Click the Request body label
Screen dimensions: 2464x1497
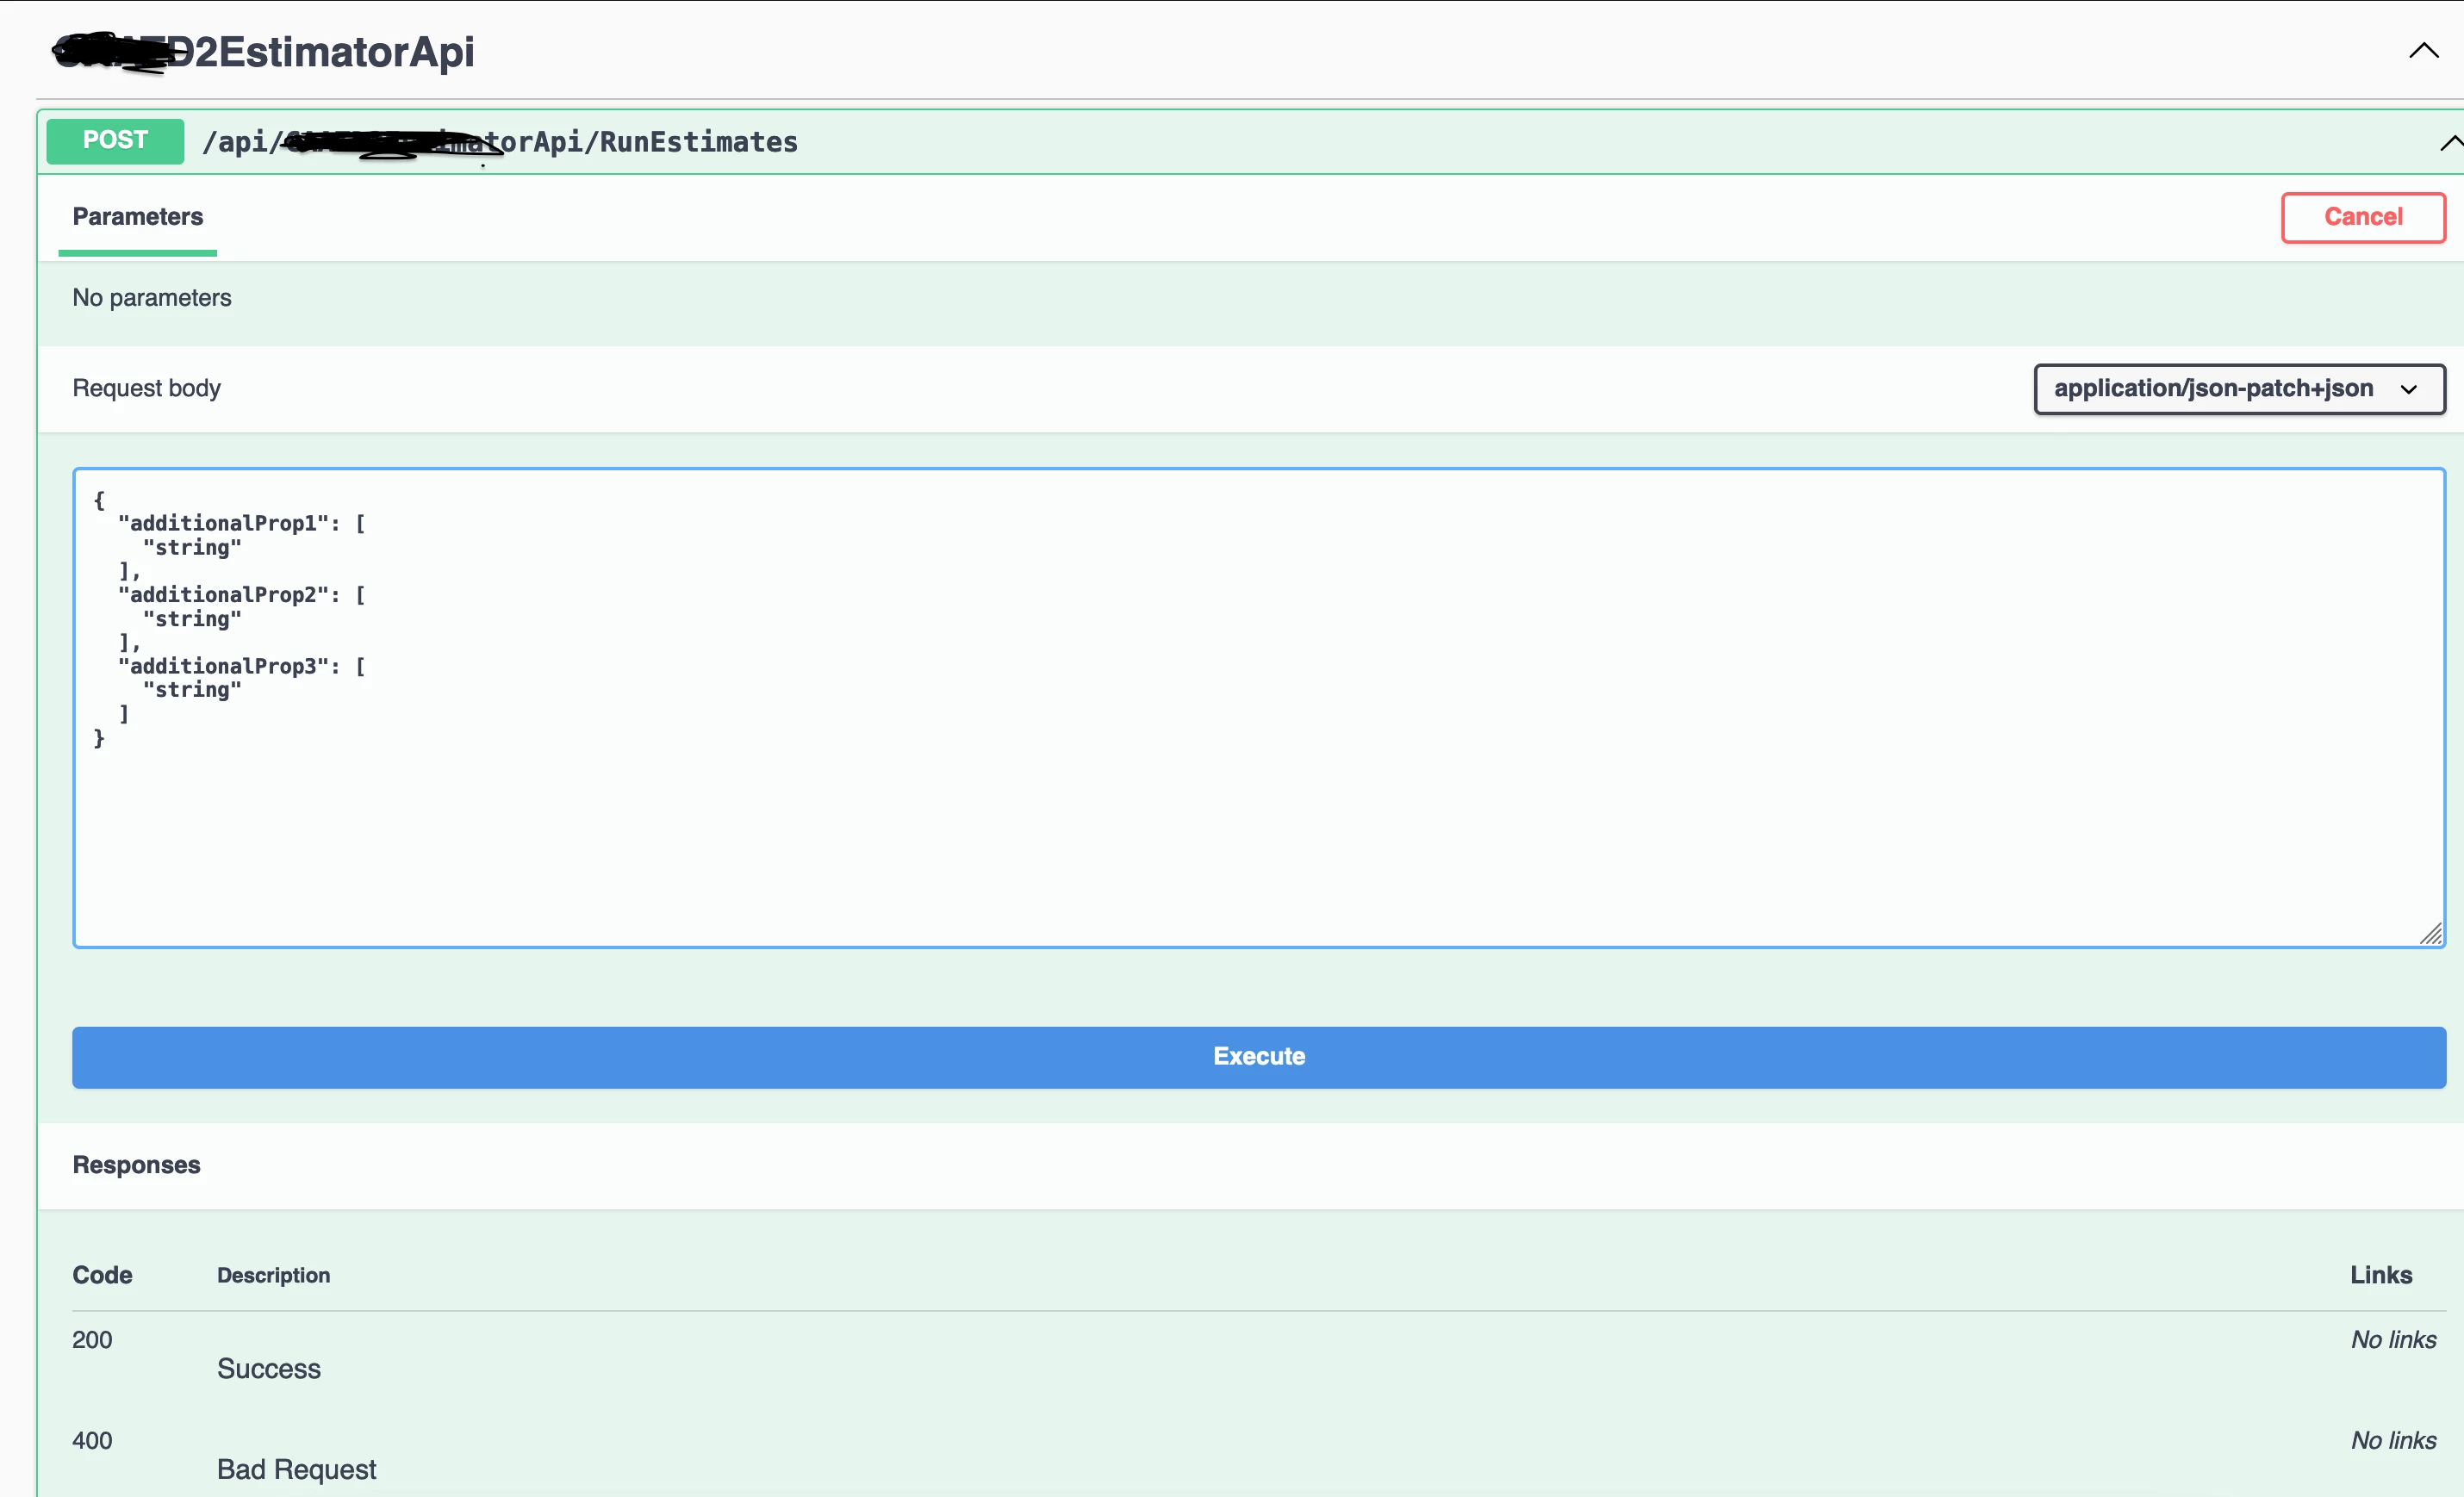(x=147, y=389)
